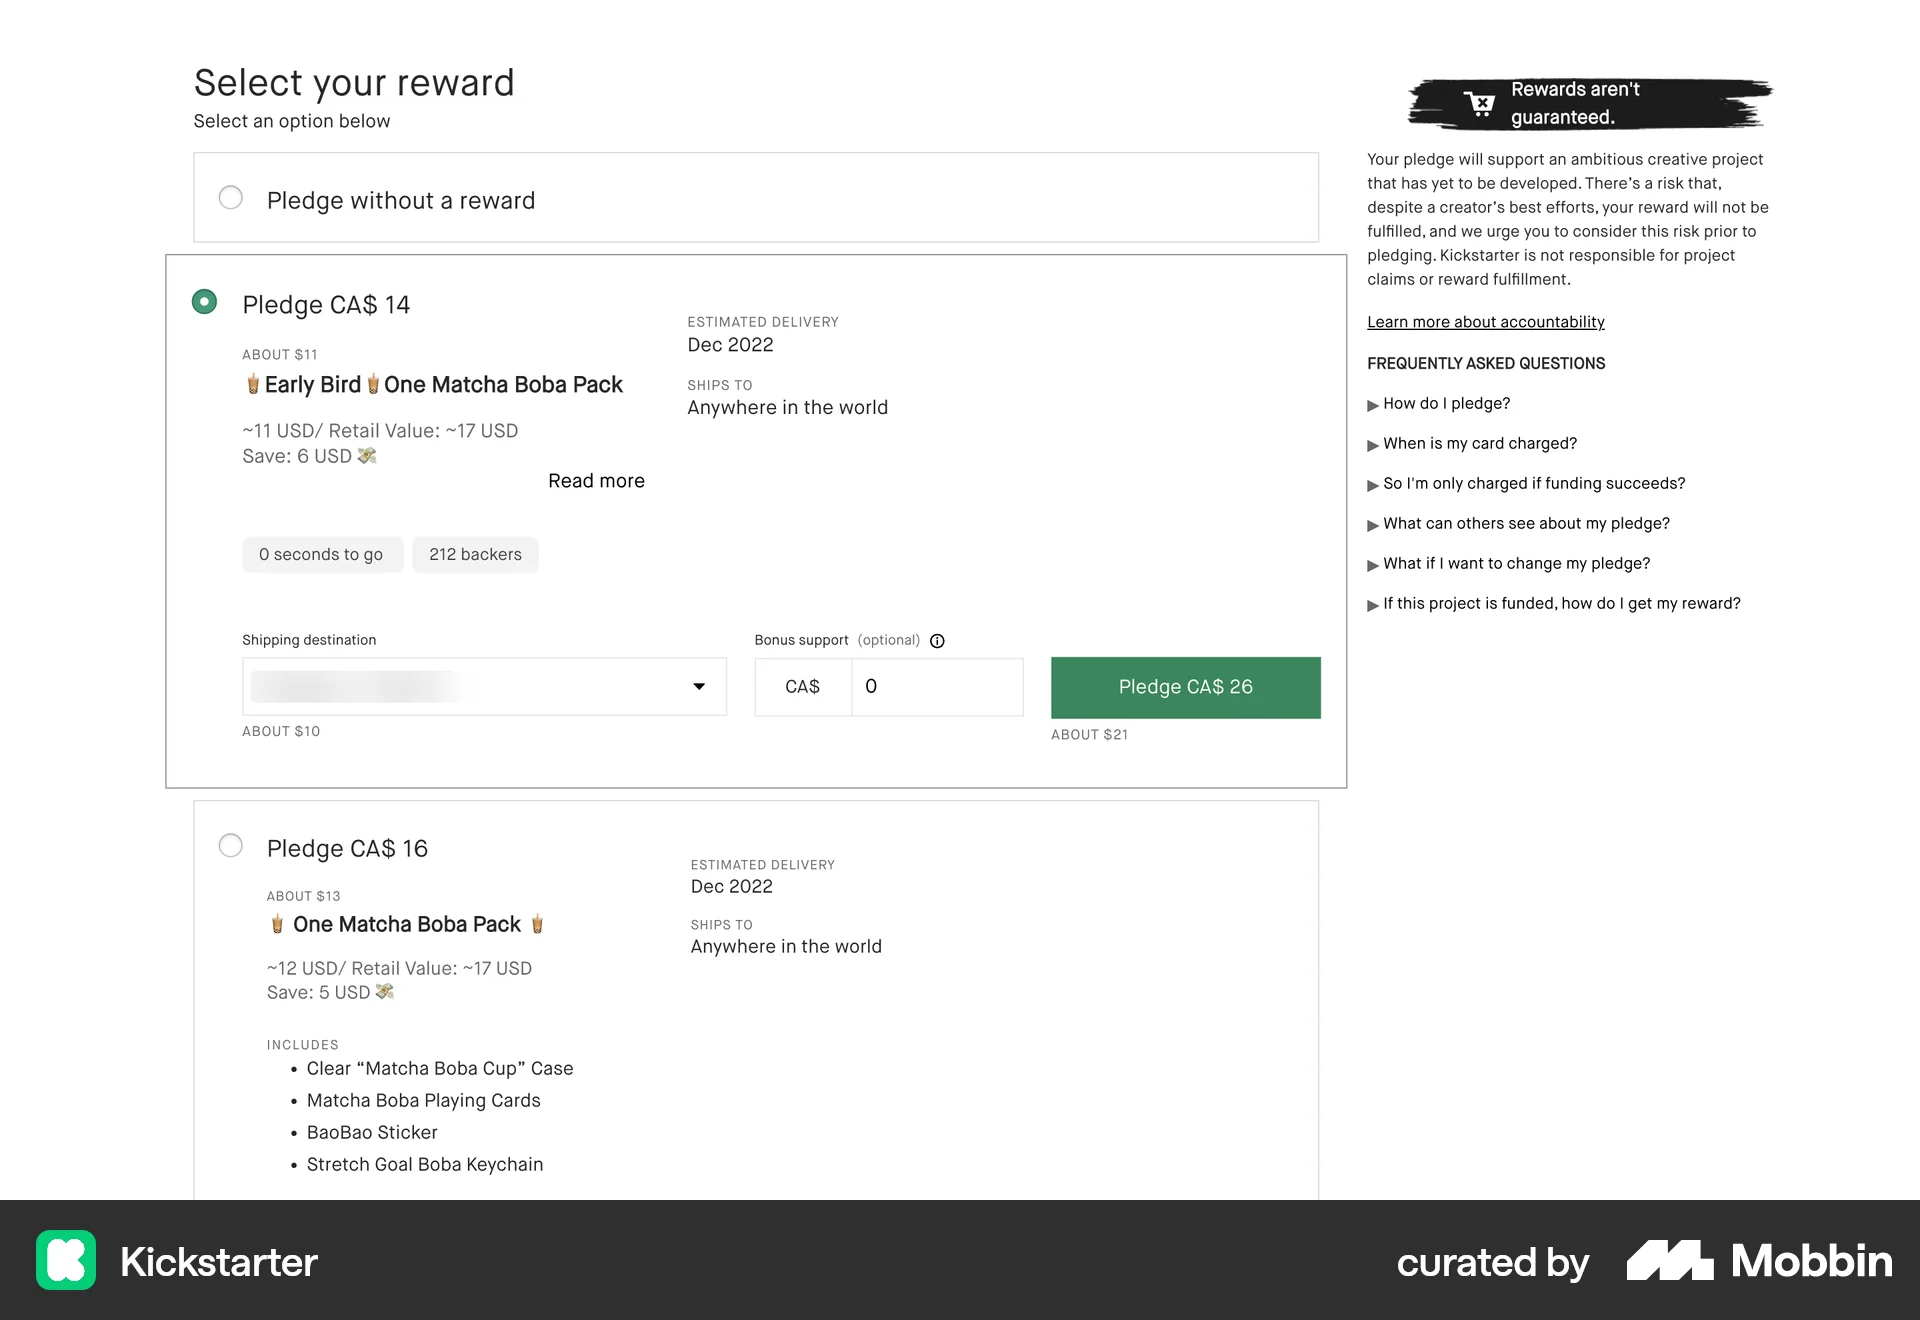1920x1320 pixels.
Task: Click the 0 seconds to go badge
Action: pyautogui.click(x=322, y=554)
